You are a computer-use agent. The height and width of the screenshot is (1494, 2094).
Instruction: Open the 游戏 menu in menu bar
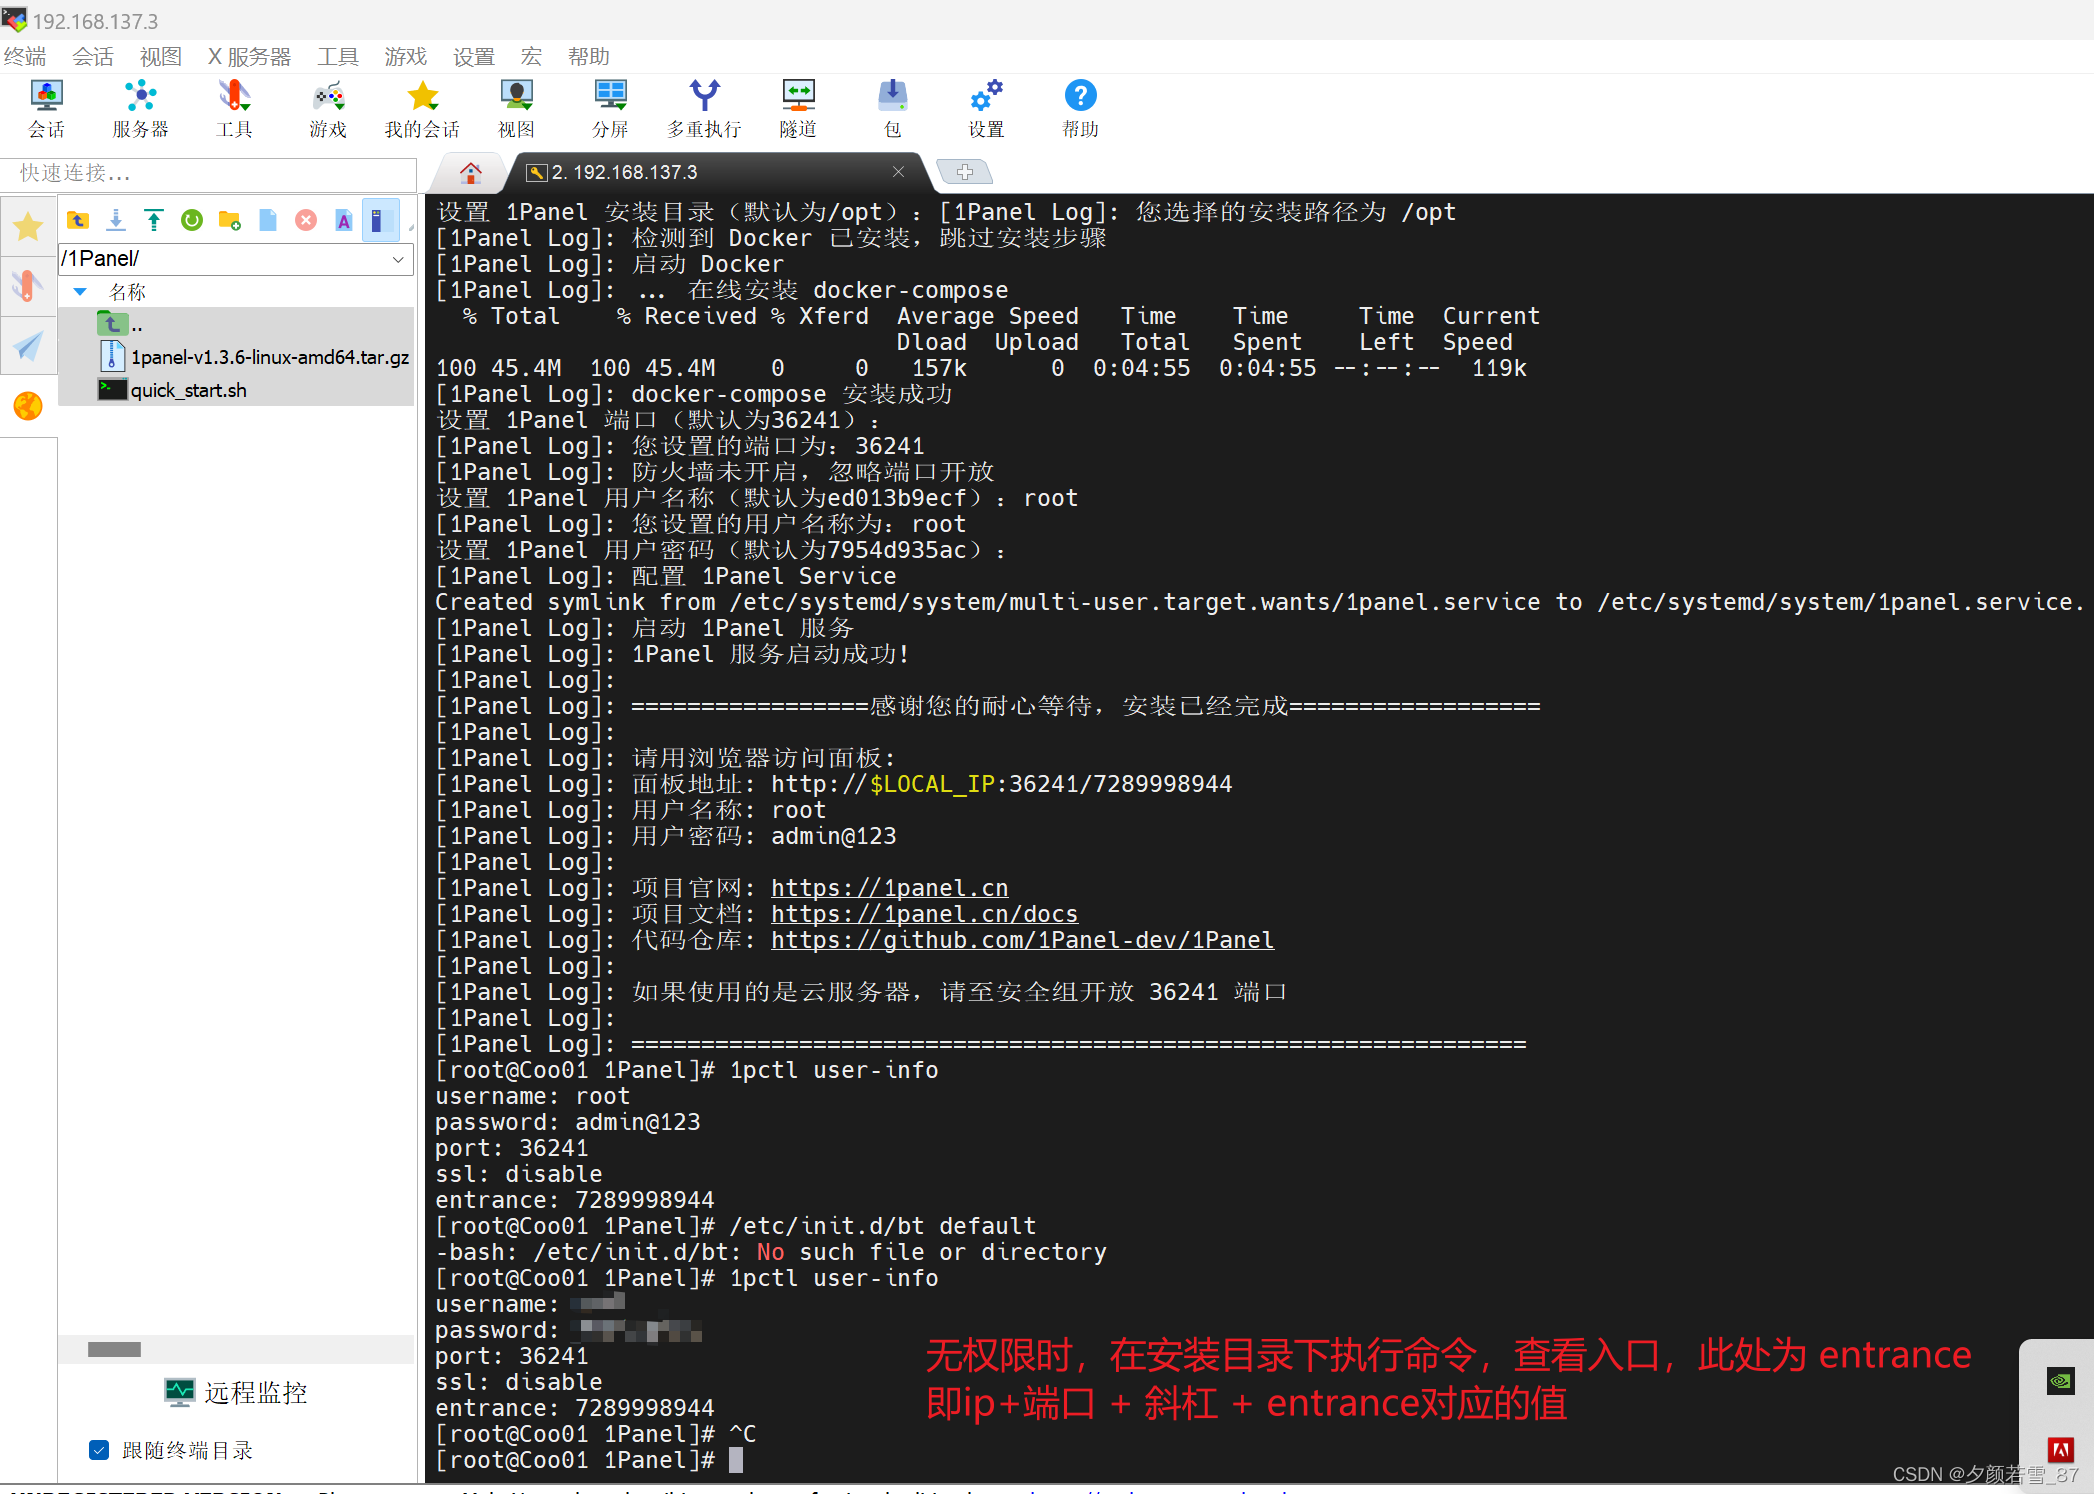pos(406,57)
